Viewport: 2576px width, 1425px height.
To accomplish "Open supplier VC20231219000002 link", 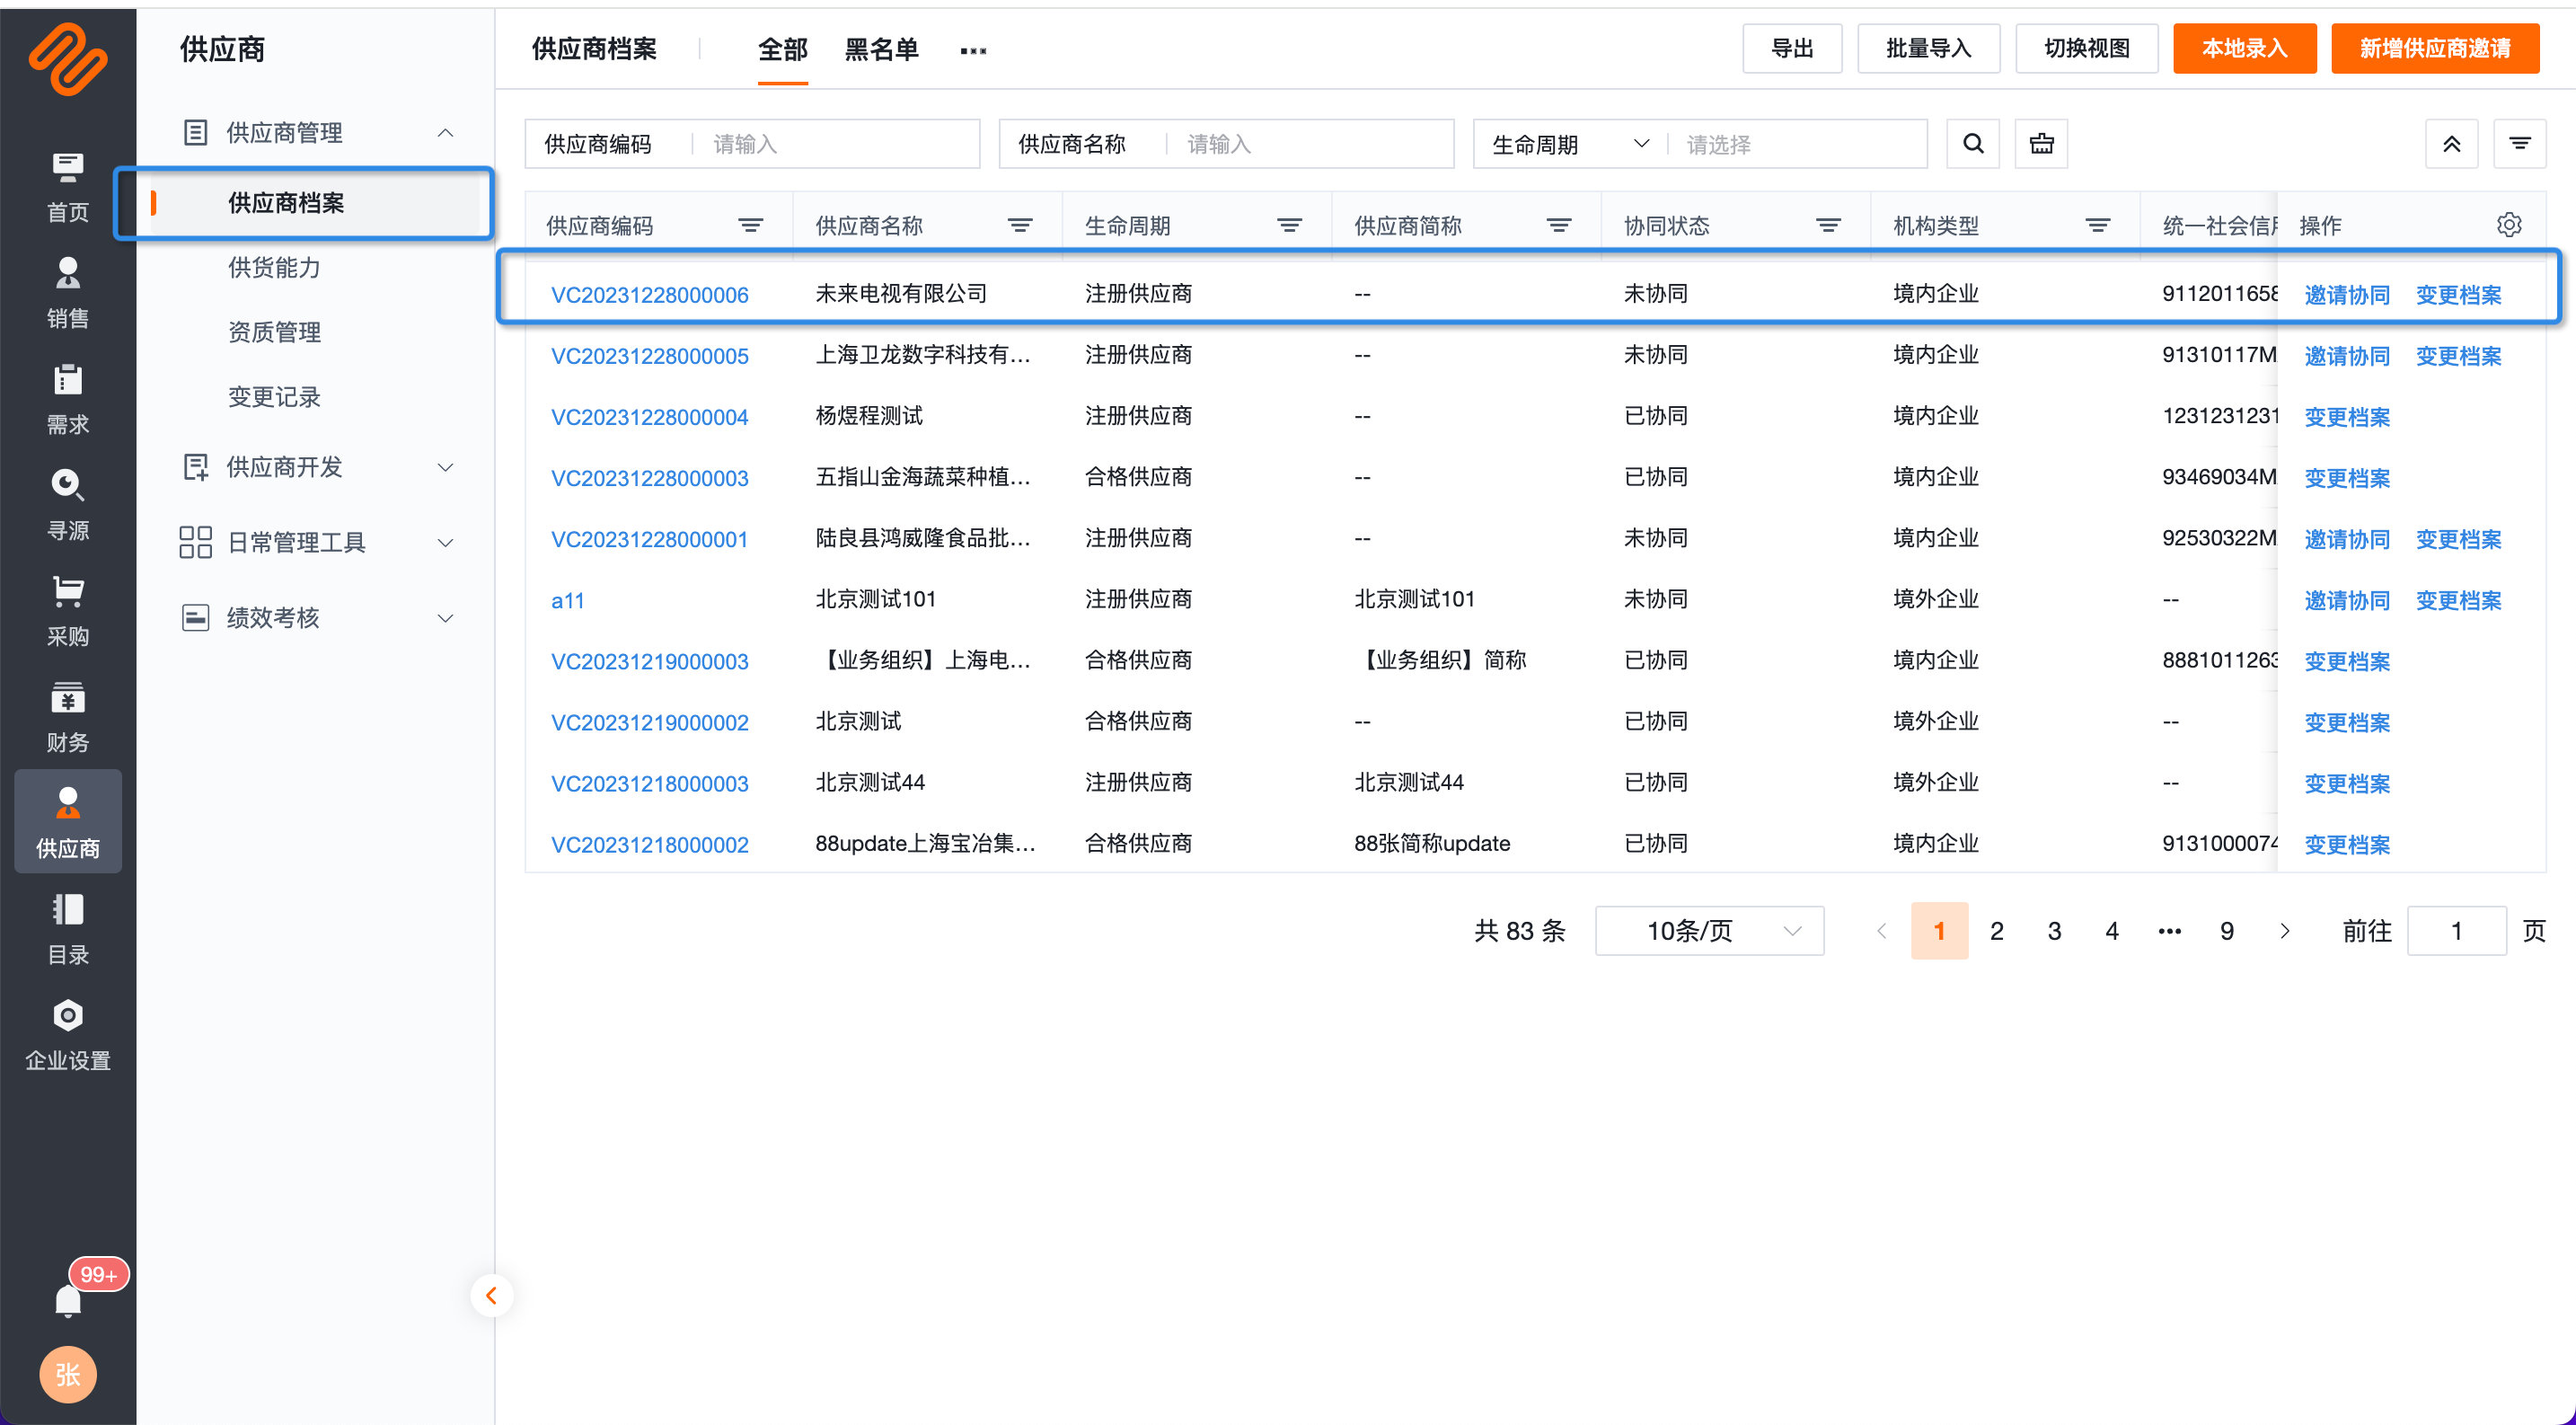I will (x=649, y=722).
